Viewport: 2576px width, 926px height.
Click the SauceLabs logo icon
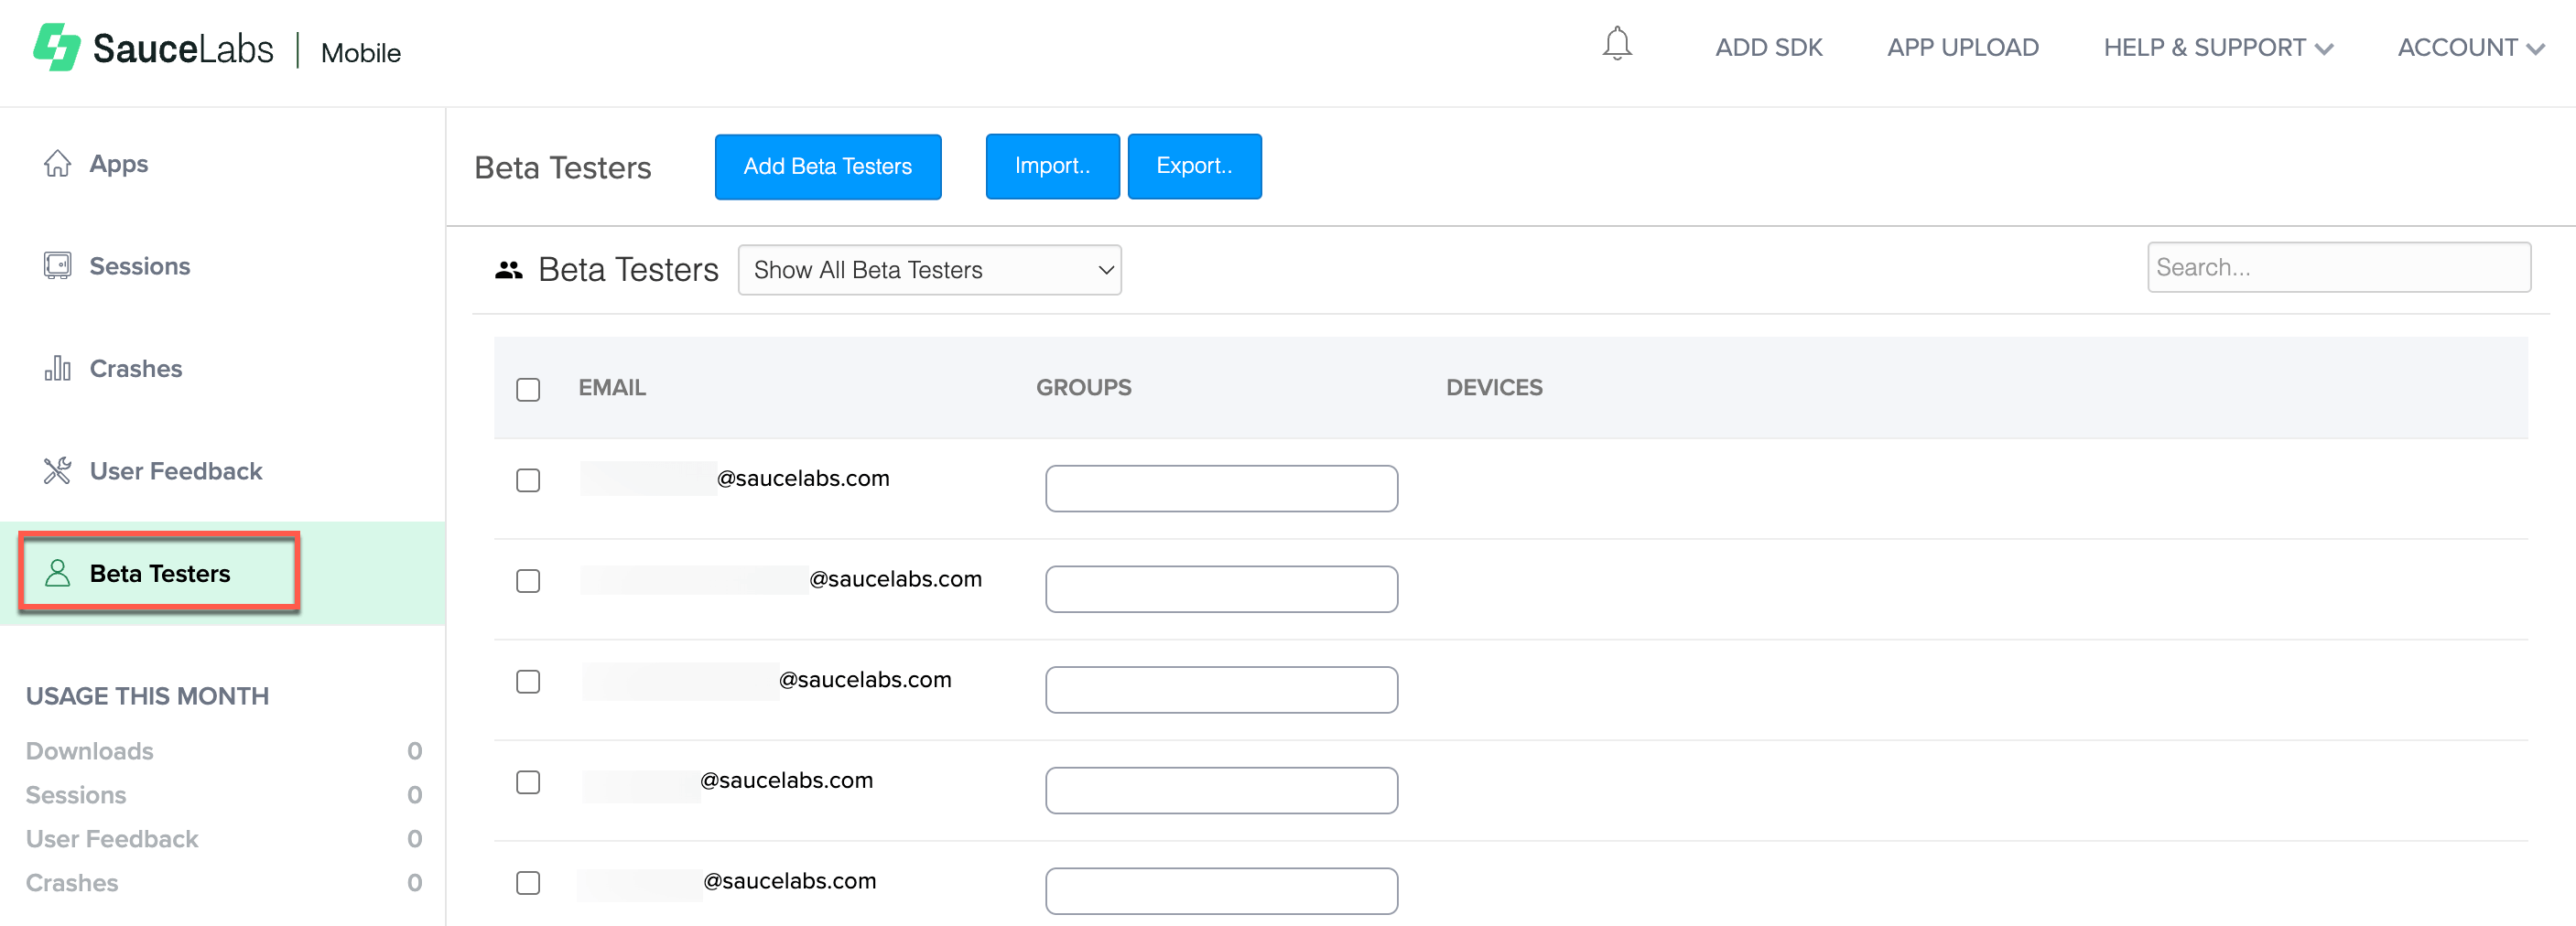(x=57, y=47)
